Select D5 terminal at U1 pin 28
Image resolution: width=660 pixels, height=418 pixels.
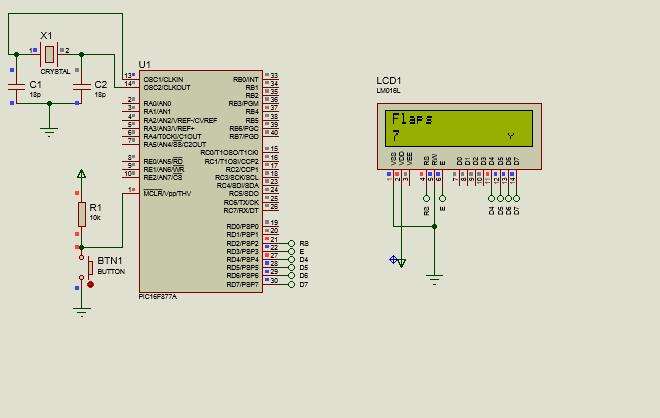(x=291, y=268)
